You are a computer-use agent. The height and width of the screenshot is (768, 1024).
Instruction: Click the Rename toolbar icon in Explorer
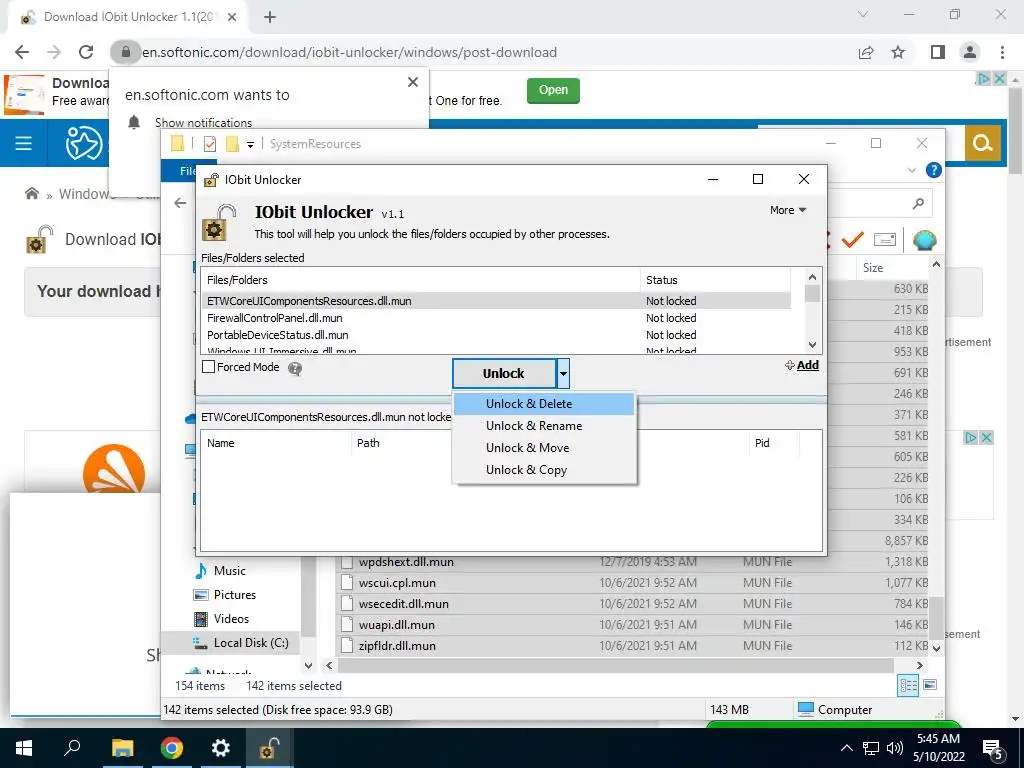click(885, 240)
